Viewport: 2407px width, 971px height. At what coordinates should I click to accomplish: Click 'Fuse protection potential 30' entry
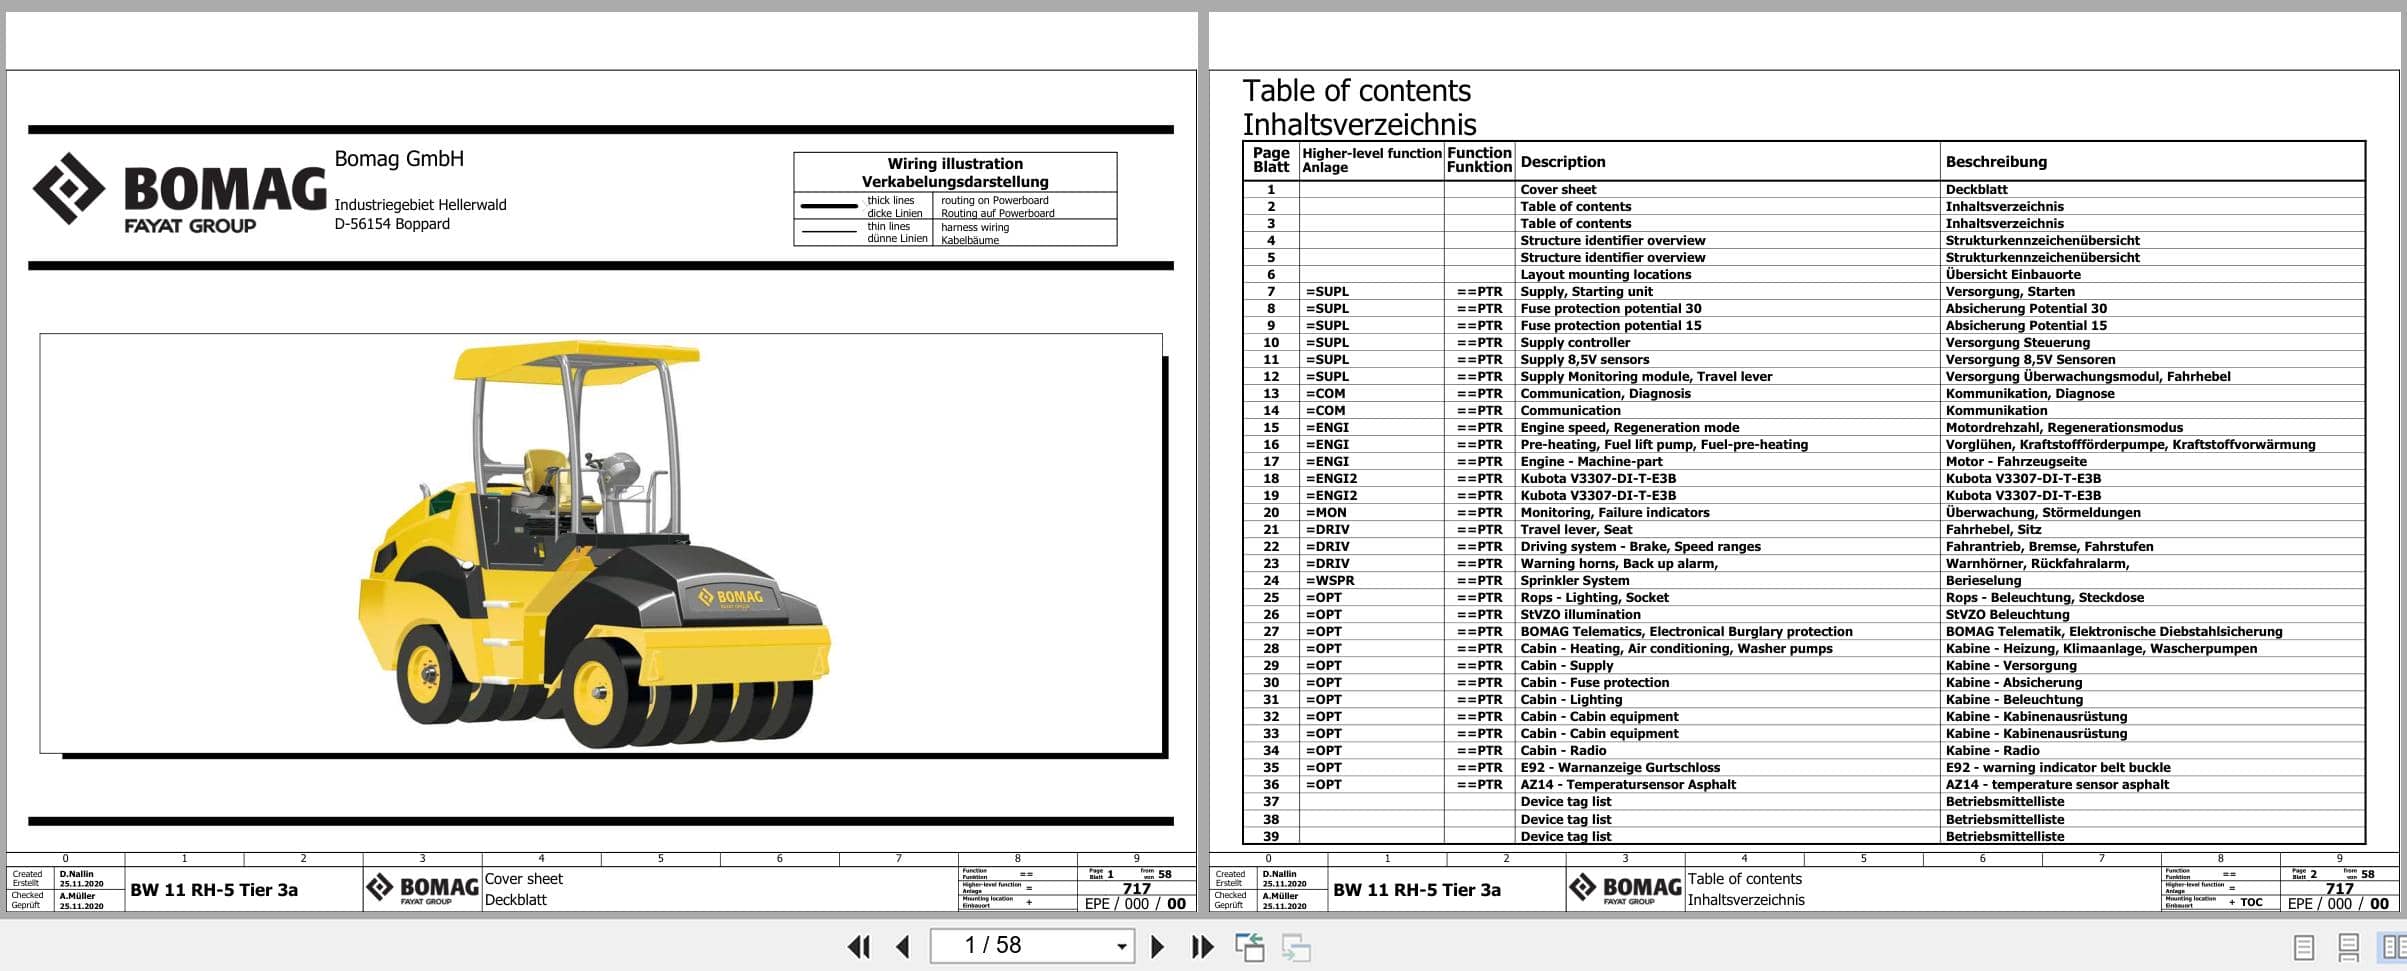coord(1610,309)
